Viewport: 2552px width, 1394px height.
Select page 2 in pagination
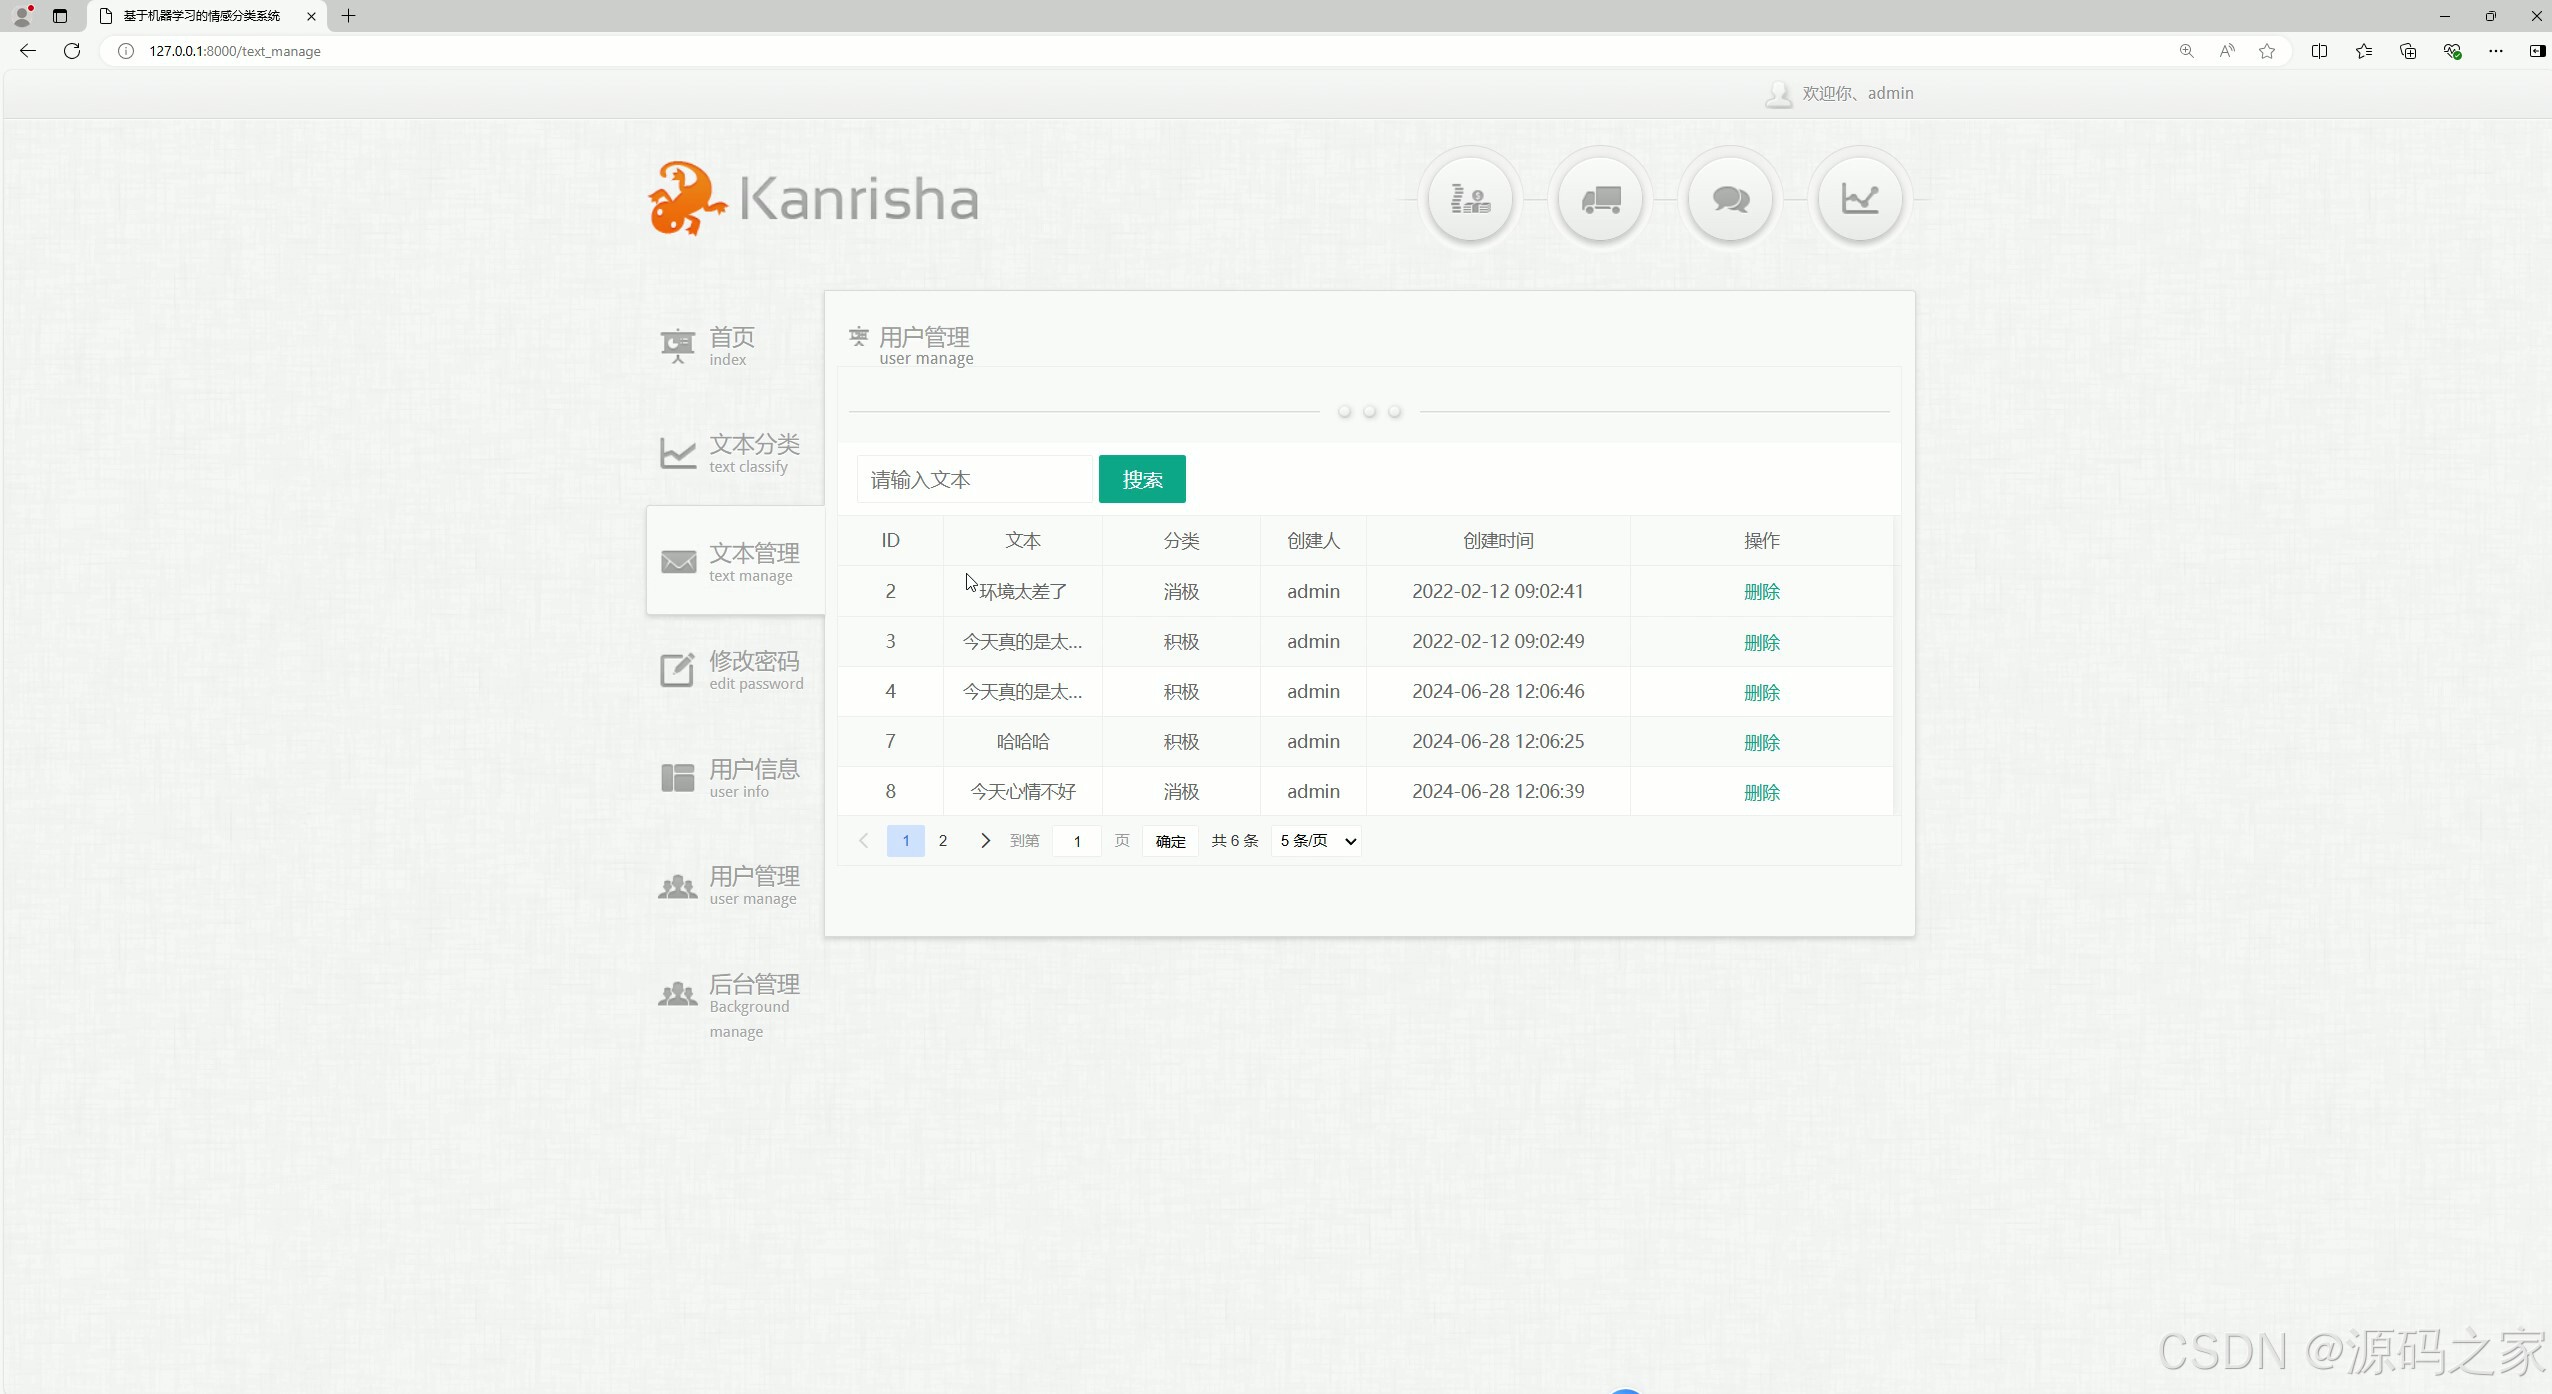[x=942, y=841]
